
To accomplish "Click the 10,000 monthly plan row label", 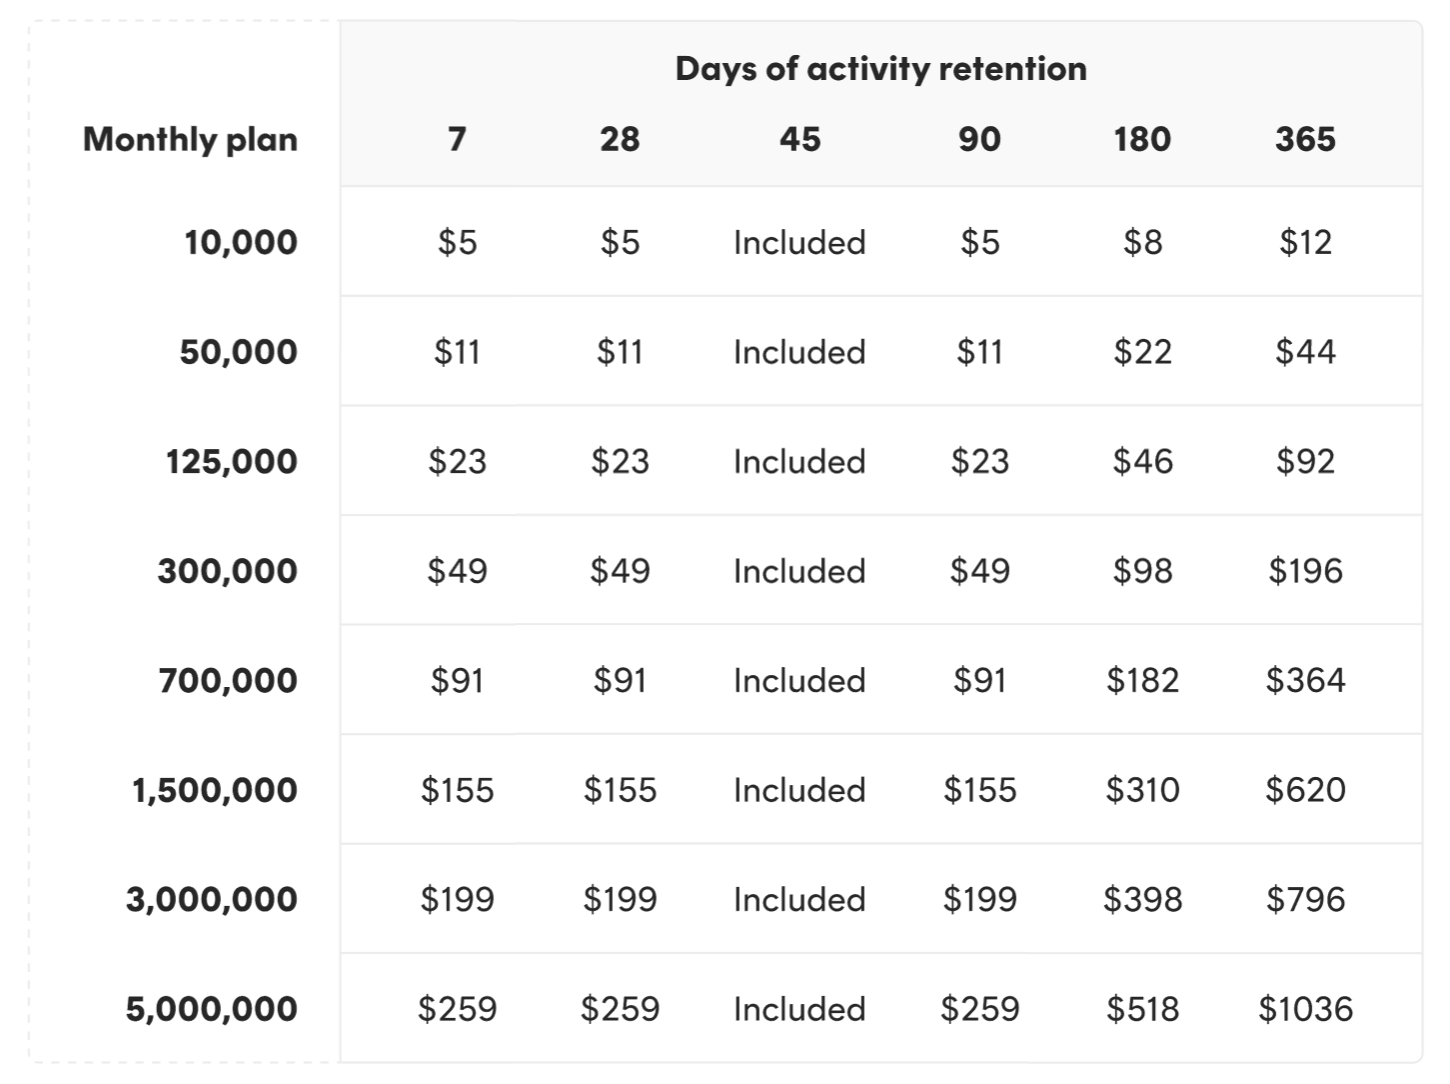I will click(x=241, y=242).
